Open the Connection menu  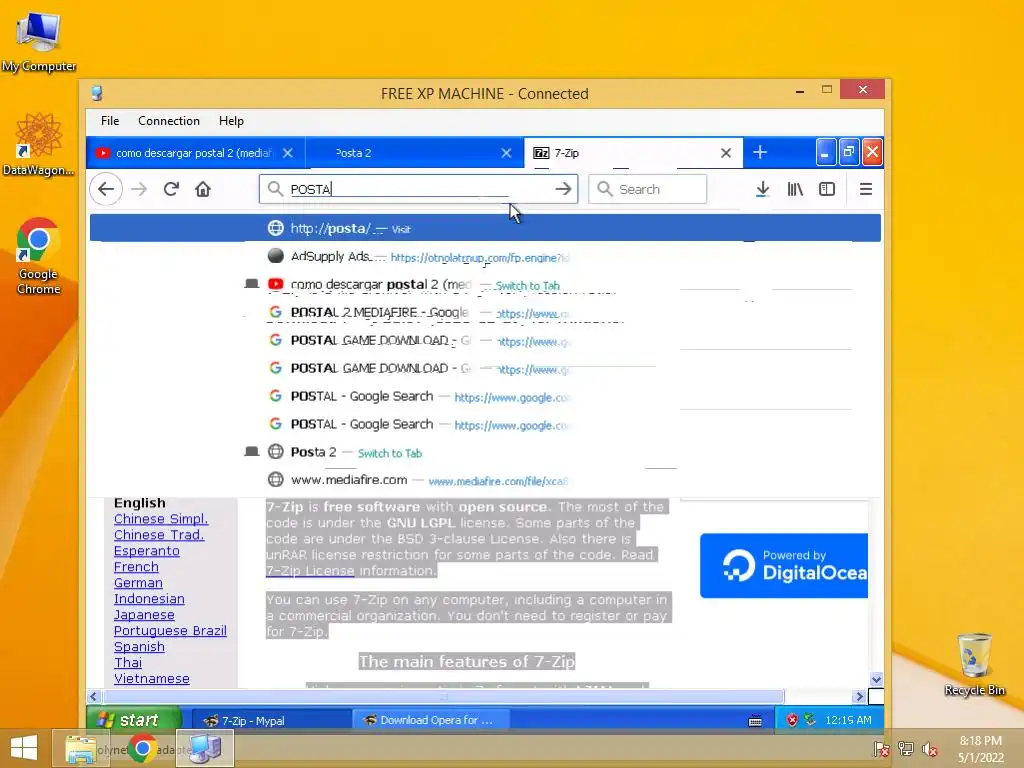click(168, 121)
